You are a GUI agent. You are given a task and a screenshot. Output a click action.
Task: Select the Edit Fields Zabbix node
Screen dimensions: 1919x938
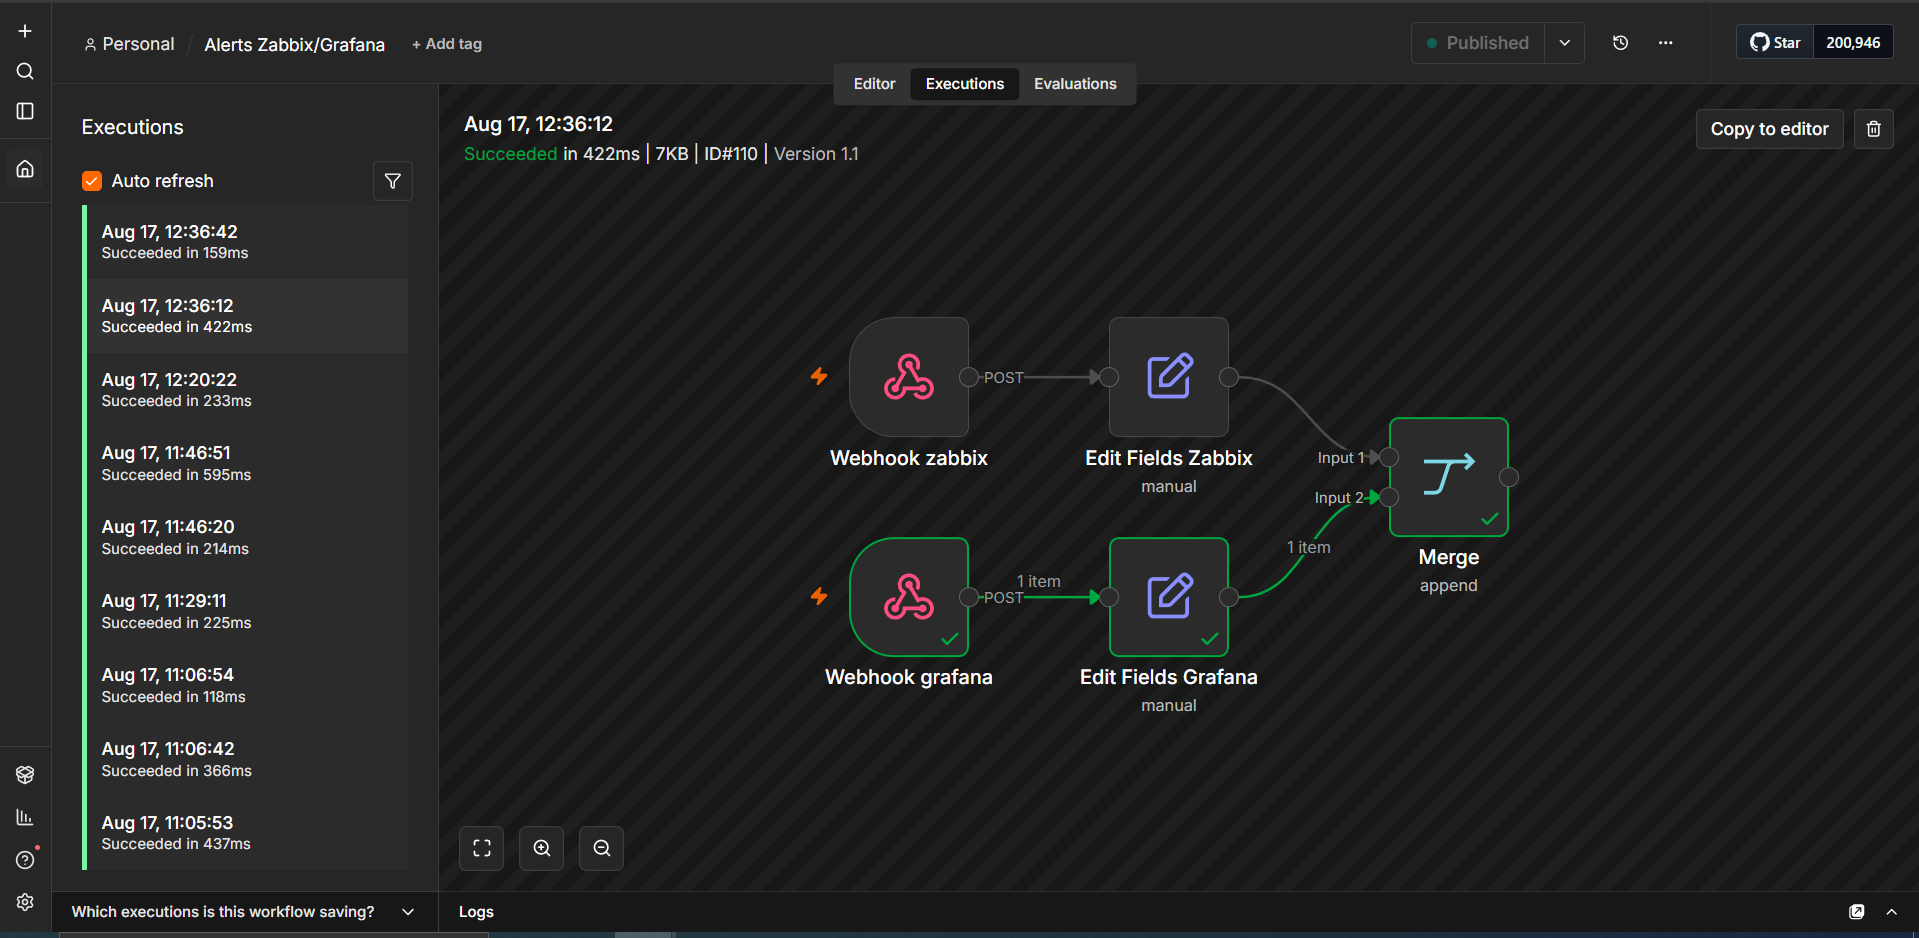coord(1169,377)
